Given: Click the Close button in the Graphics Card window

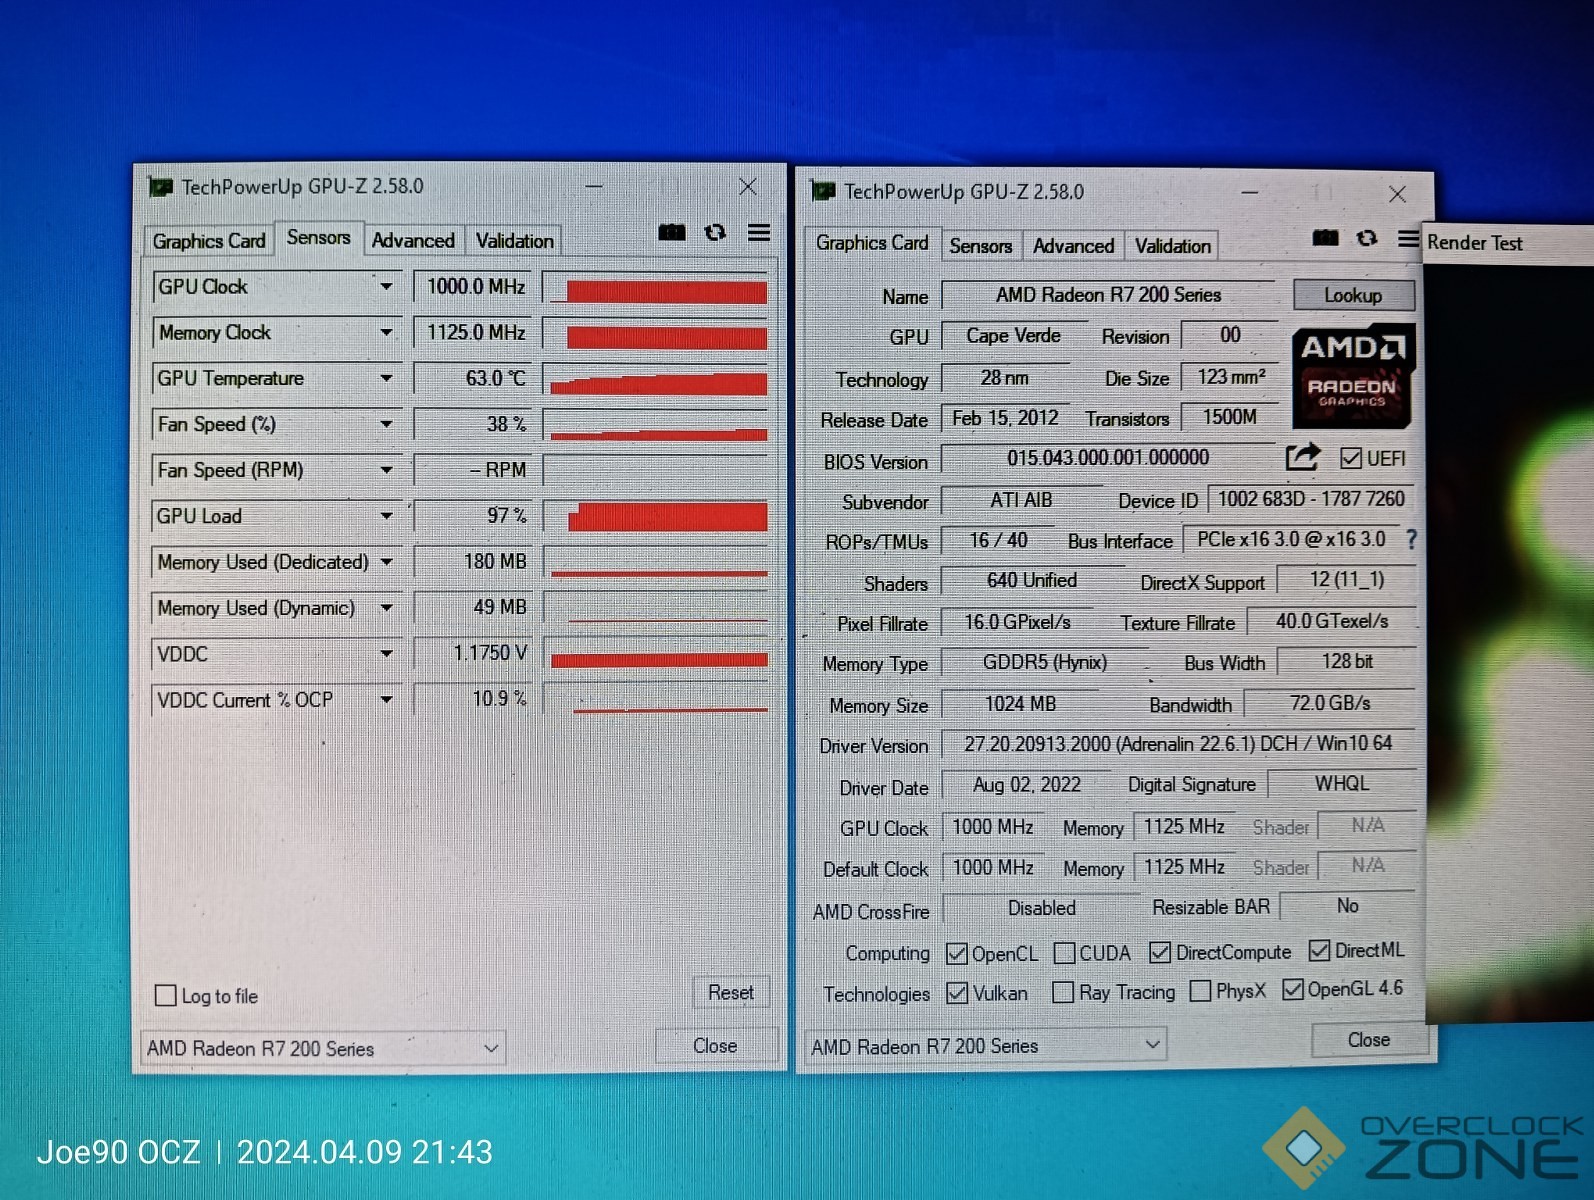Looking at the screenshot, I should coord(1369,1040).
